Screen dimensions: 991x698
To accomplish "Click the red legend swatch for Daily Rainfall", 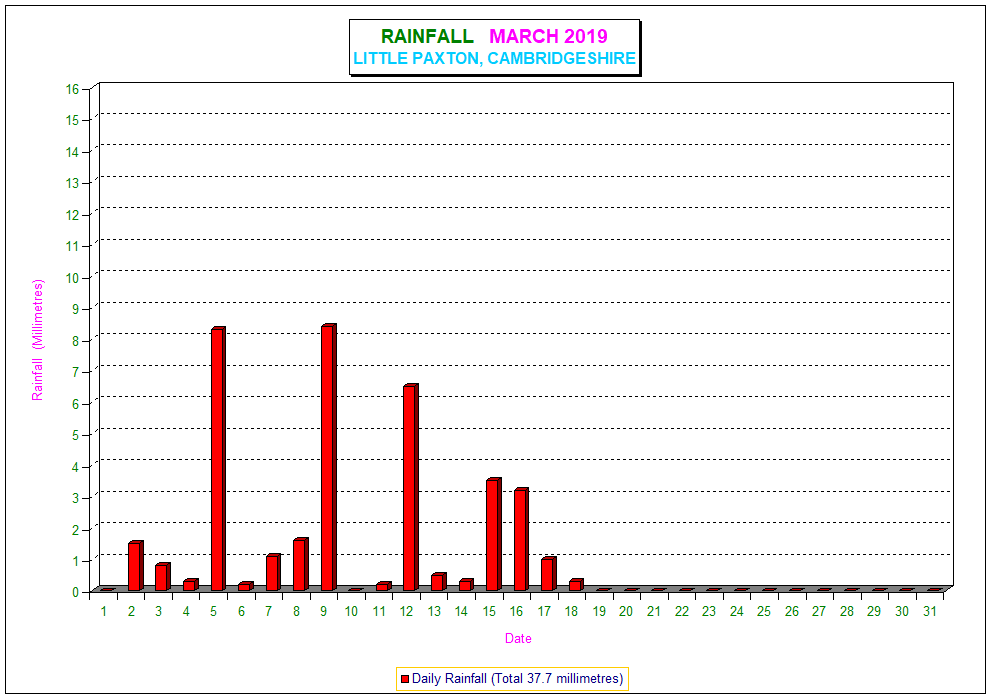I will [405, 679].
